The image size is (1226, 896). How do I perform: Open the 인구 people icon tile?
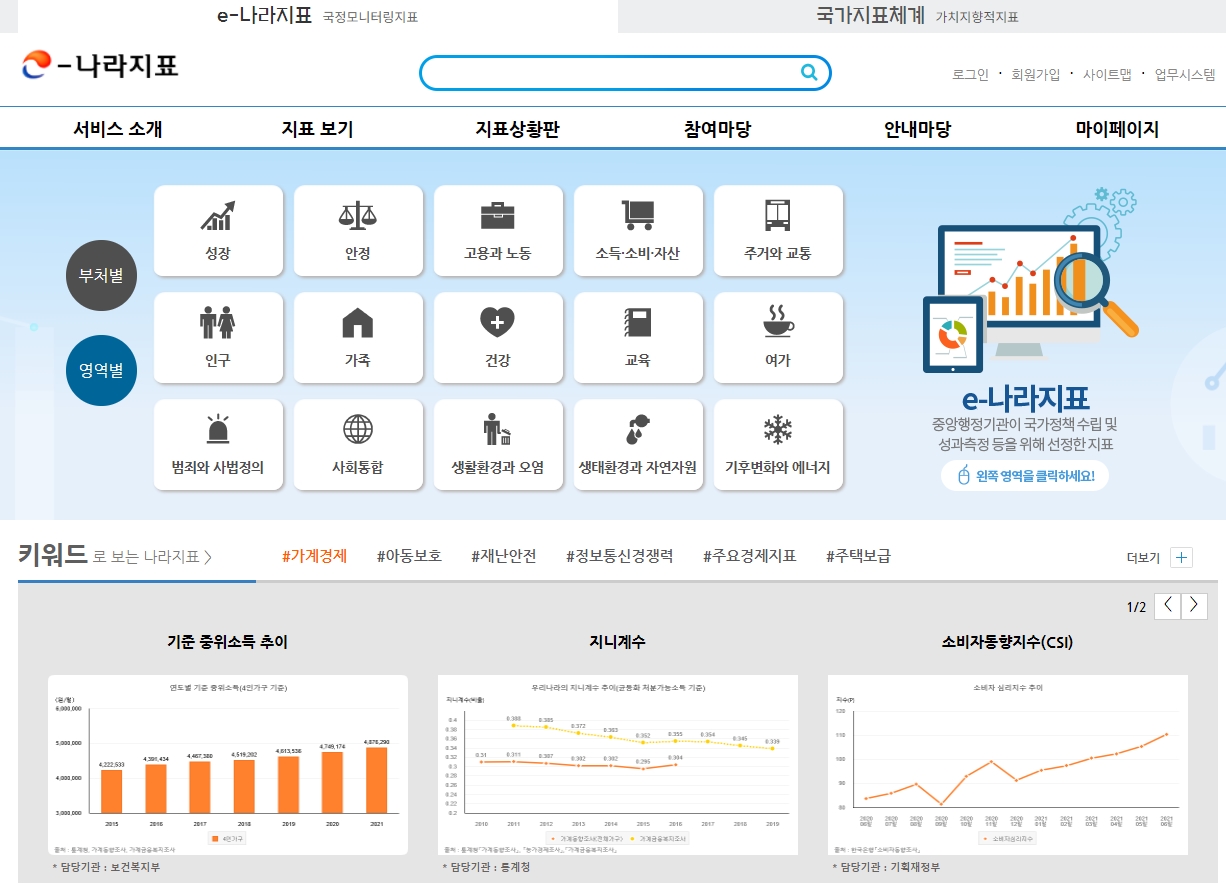coord(218,338)
